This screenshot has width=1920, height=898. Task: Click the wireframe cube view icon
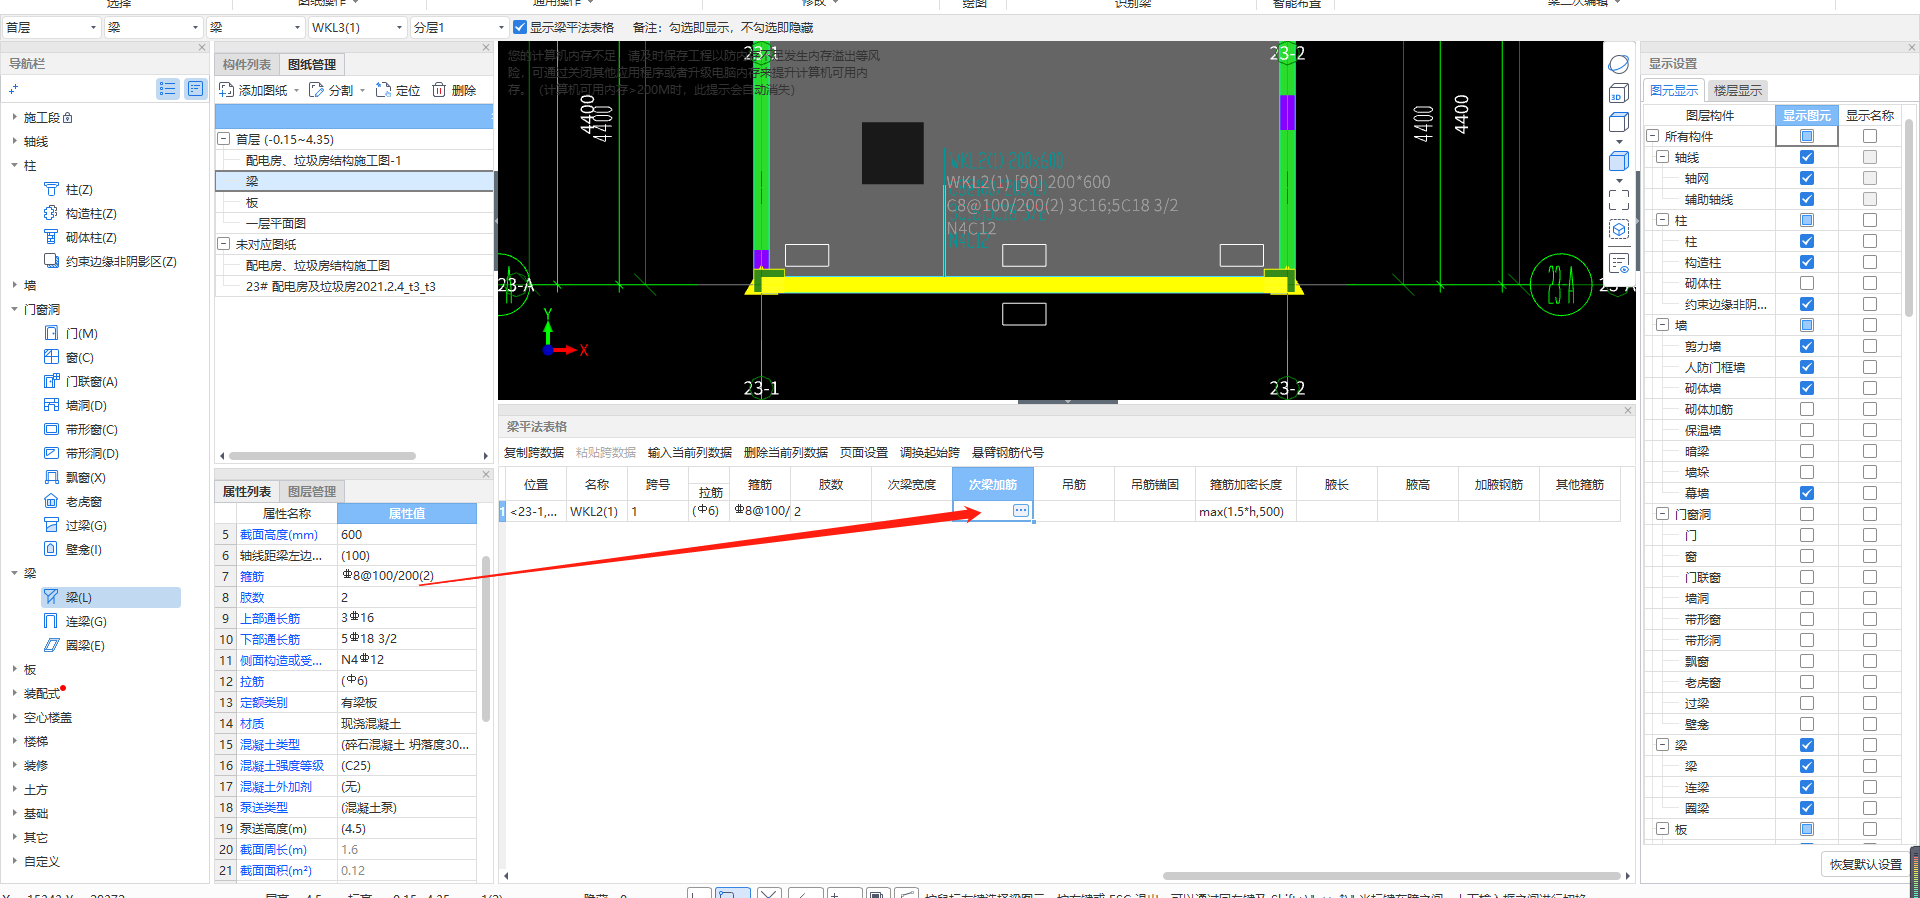pos(1619,123)
